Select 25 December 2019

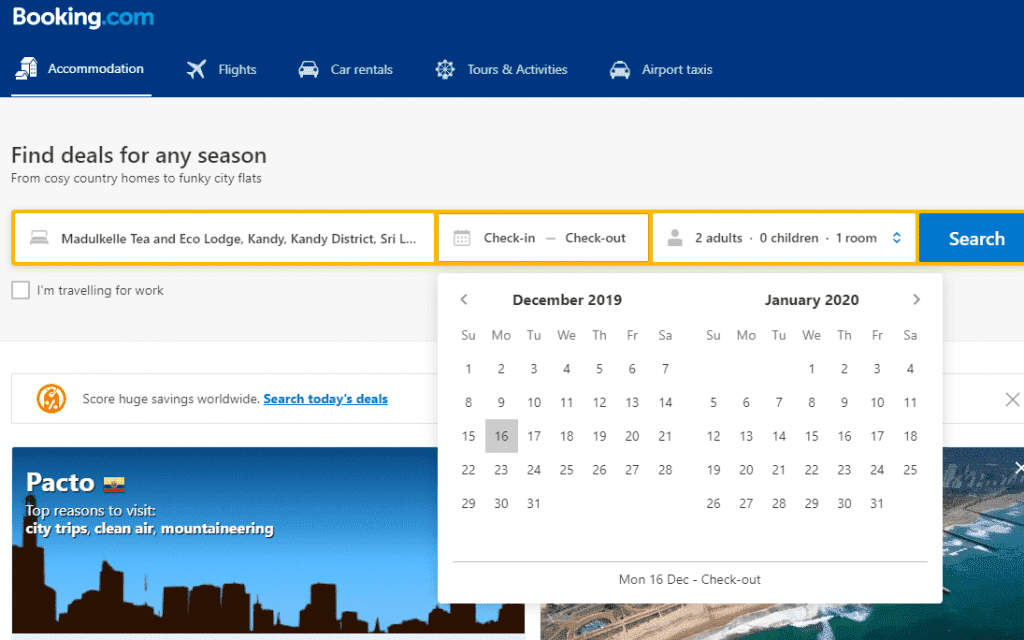[x=566, y=470]
